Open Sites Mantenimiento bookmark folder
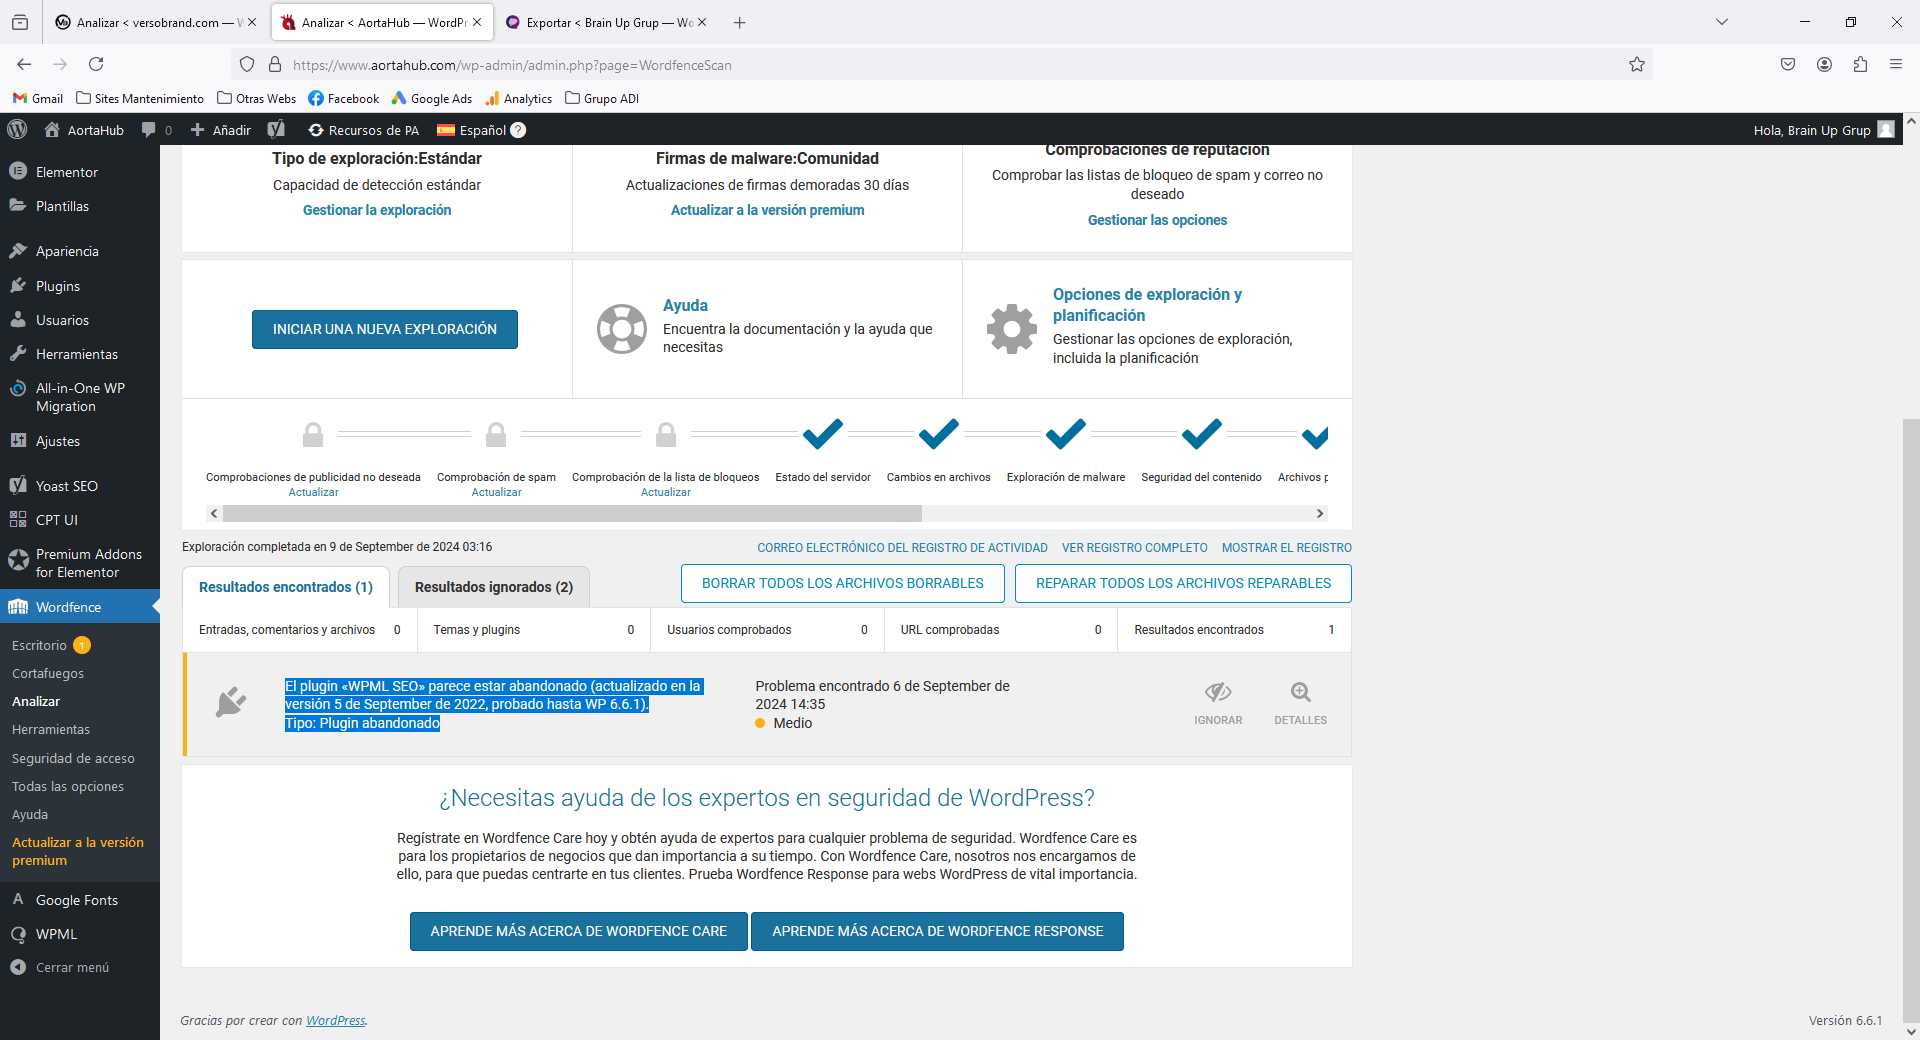This screenshot has height=1040, width=1920. point(140,98)
